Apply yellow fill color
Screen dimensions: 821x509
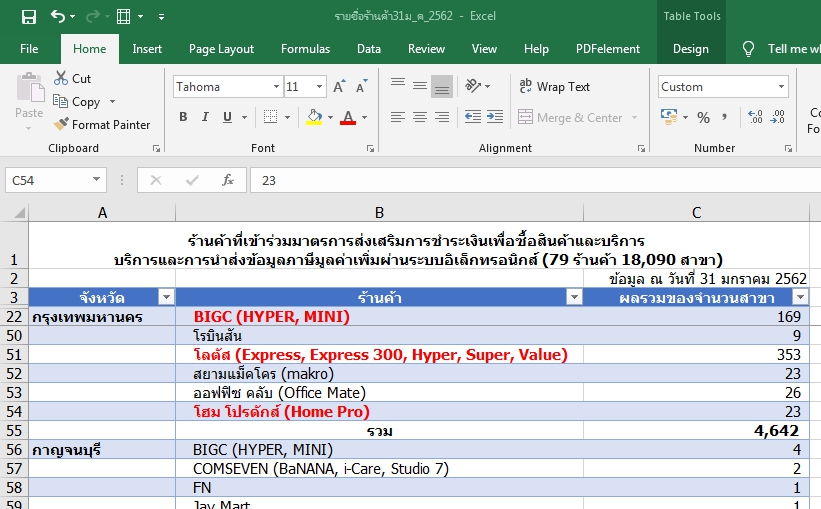coord(314,117)
